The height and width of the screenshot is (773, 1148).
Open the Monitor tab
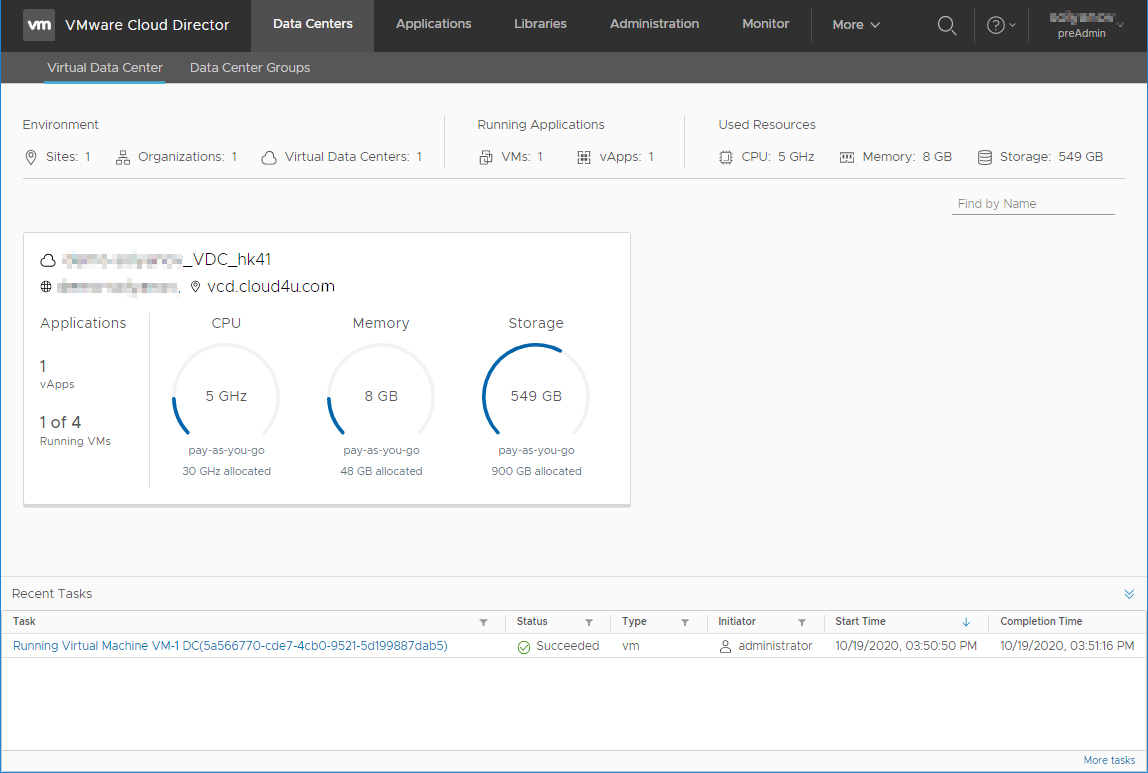point(765,24)
